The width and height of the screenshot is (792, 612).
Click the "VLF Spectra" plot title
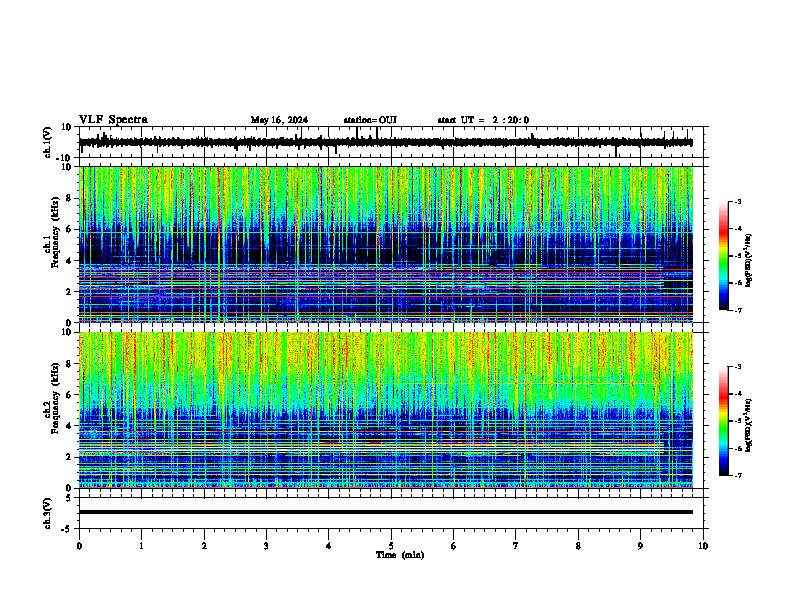click(x=113, y=120)
